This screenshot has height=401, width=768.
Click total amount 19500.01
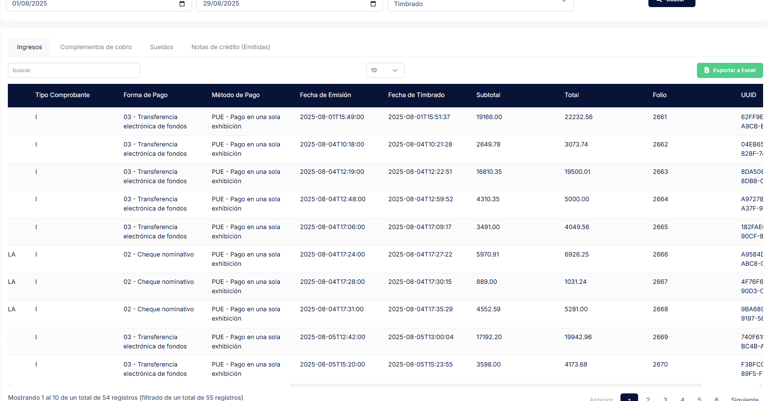coord(577,172)
